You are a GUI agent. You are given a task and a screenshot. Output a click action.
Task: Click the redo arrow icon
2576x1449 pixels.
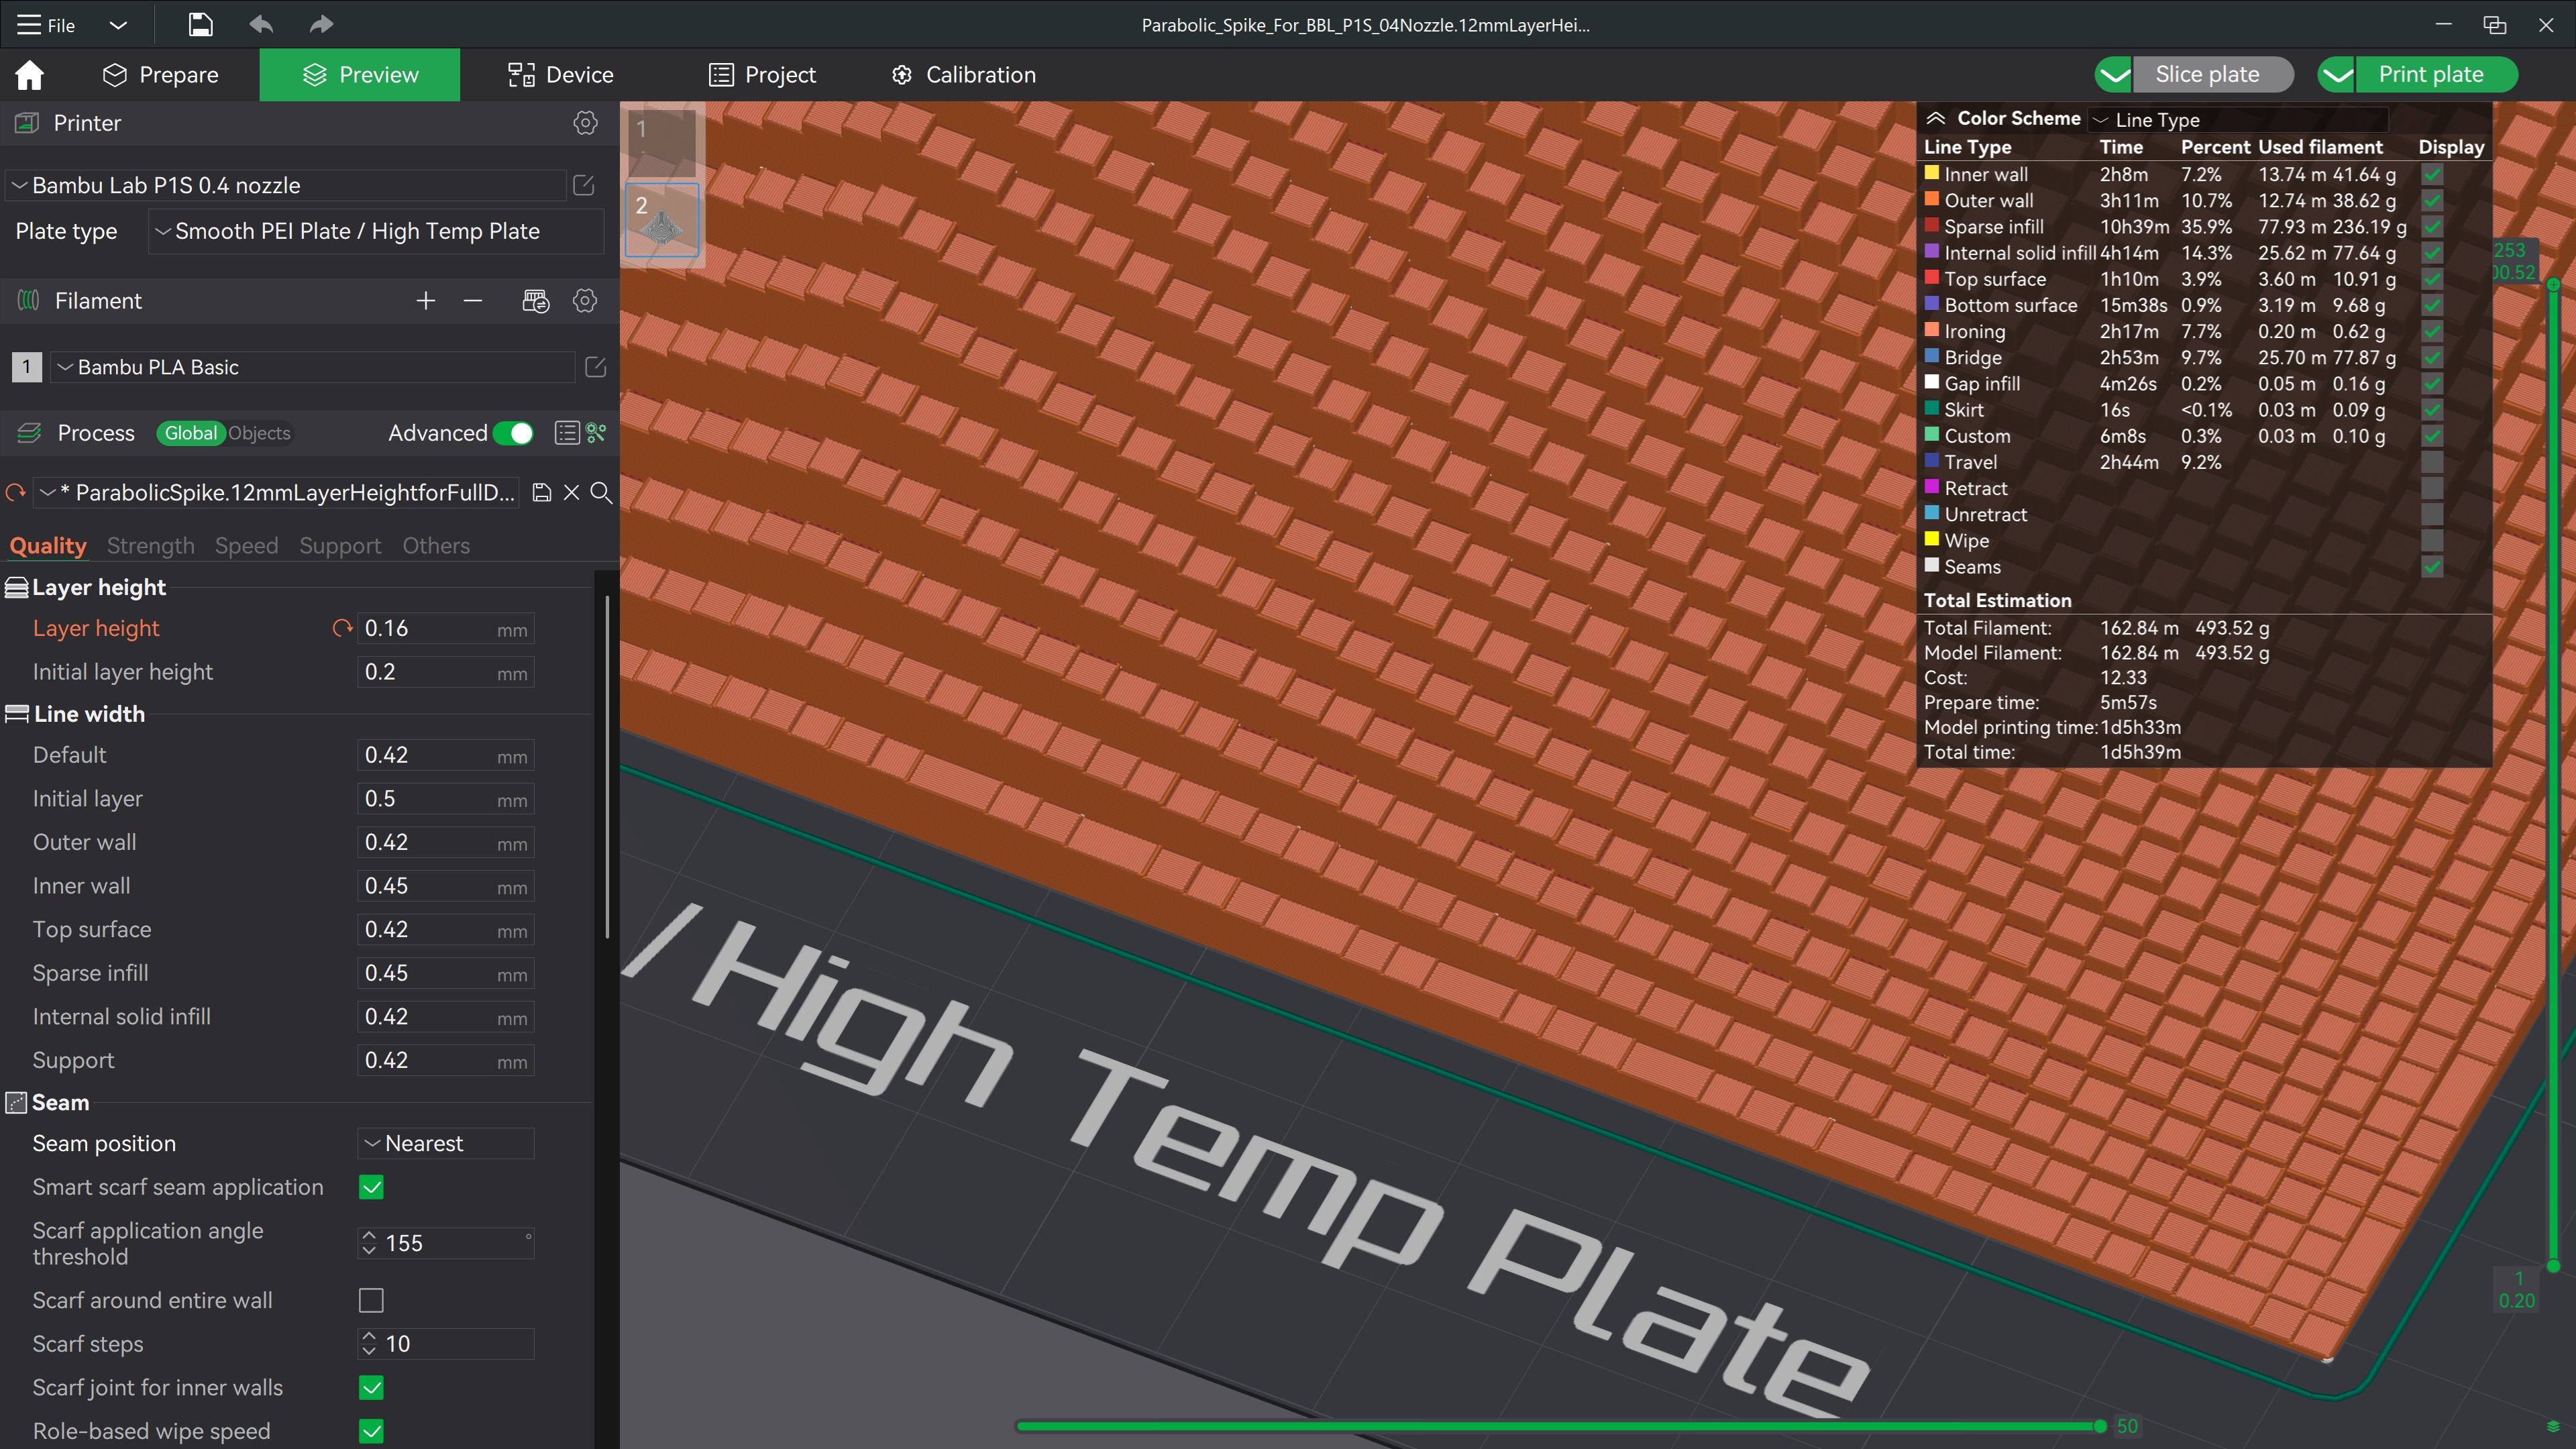pyautogui.click(x=321, y=25)
